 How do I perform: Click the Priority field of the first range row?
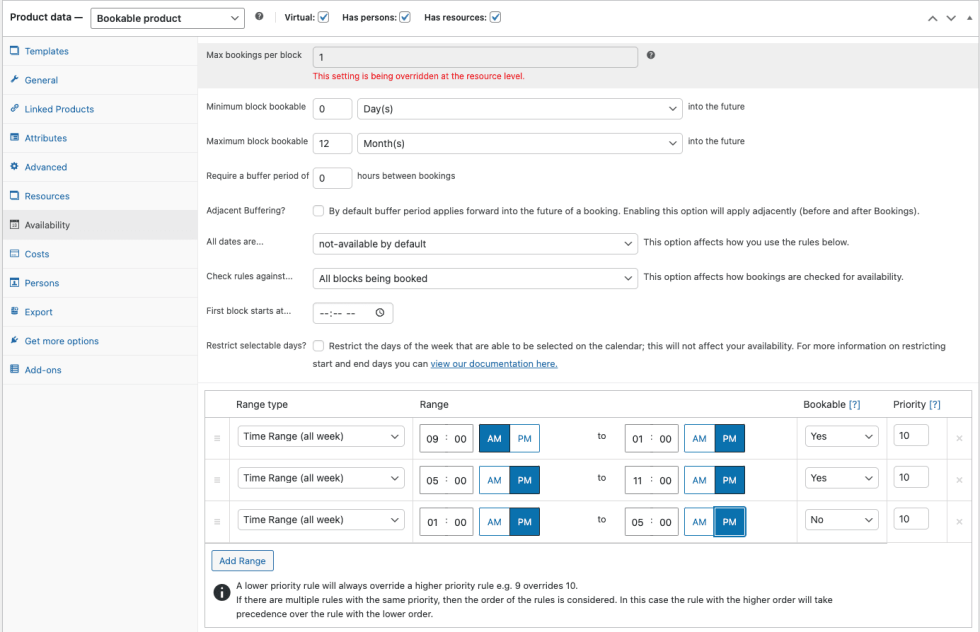(x=911, y=436)
